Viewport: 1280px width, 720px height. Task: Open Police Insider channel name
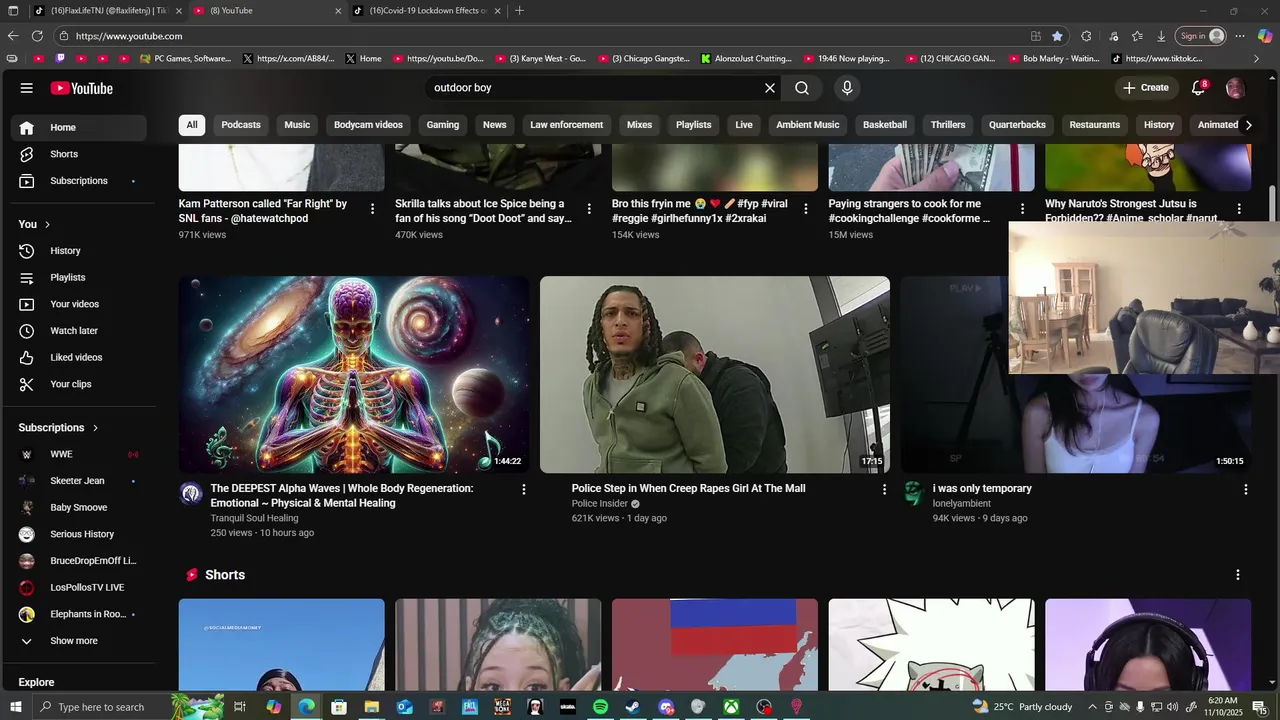click(x=600, y=504)
